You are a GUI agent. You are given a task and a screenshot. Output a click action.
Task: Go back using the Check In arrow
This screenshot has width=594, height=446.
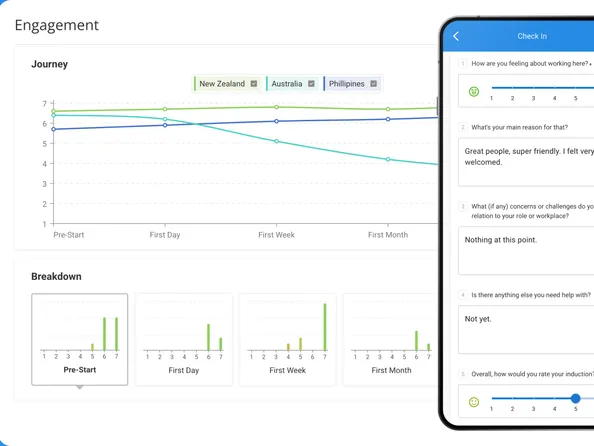tap(456, 36)
